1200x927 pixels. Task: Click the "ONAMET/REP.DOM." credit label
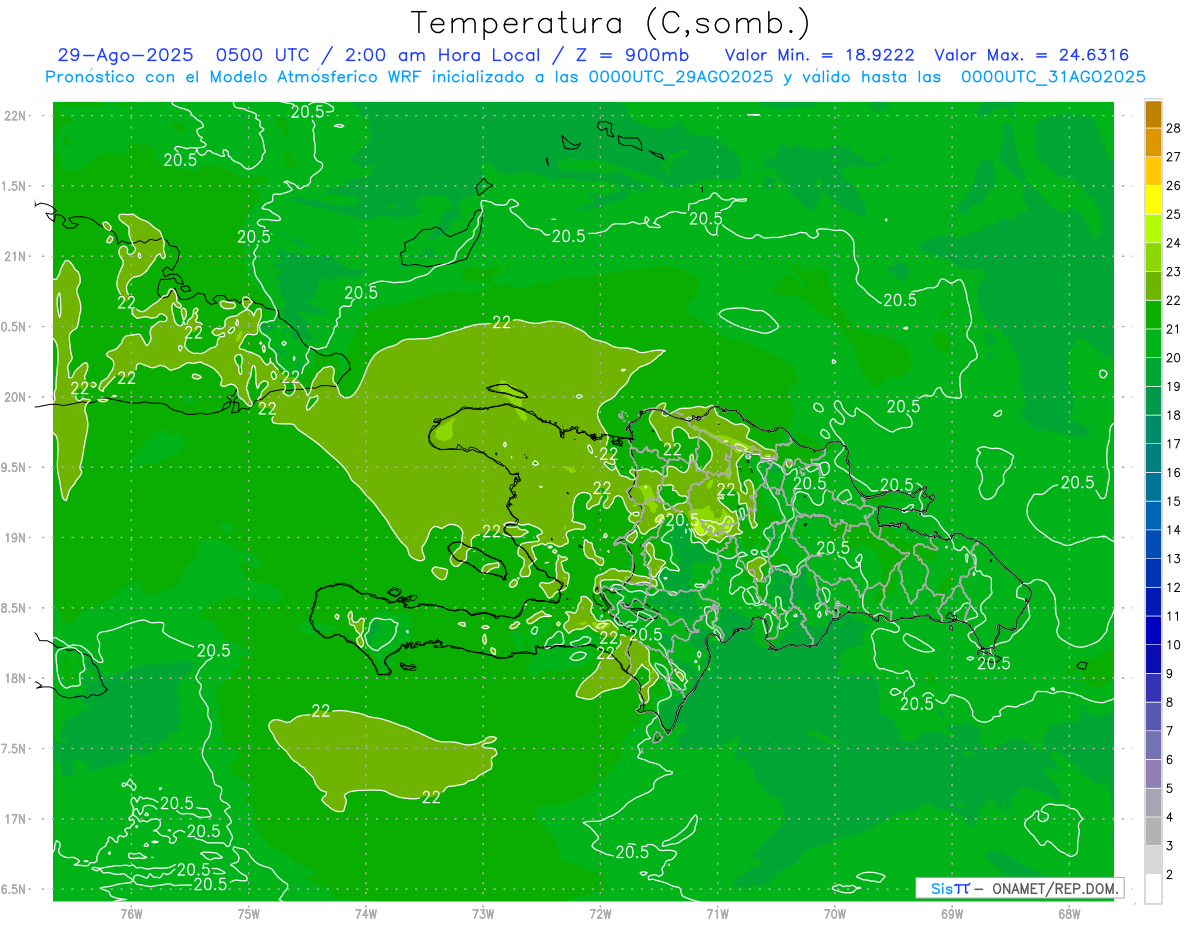point(1056,888)
